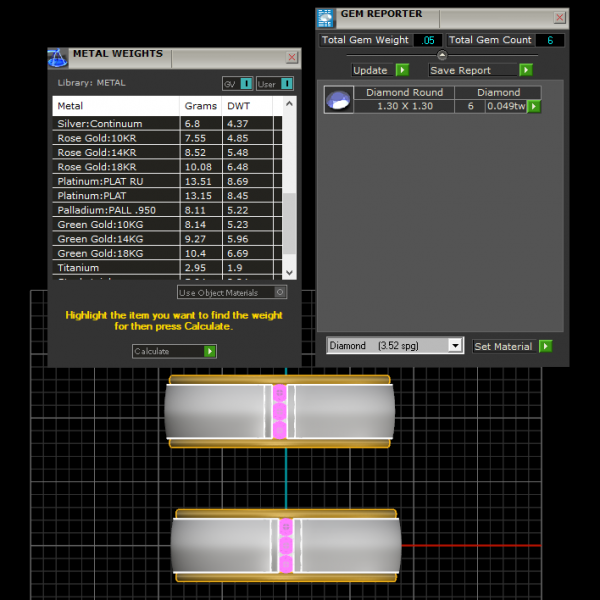Click the green arrow in the Diamond row

click(534, 106)
